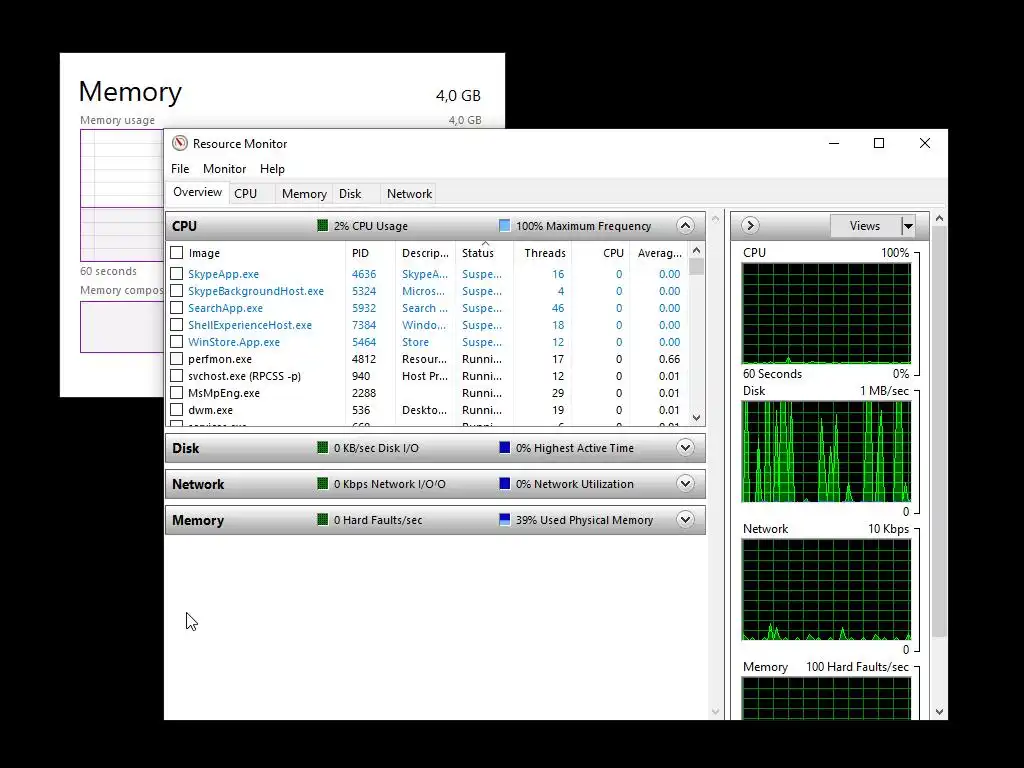Check the MsMpEng.exe checkbox

(176, 392)
